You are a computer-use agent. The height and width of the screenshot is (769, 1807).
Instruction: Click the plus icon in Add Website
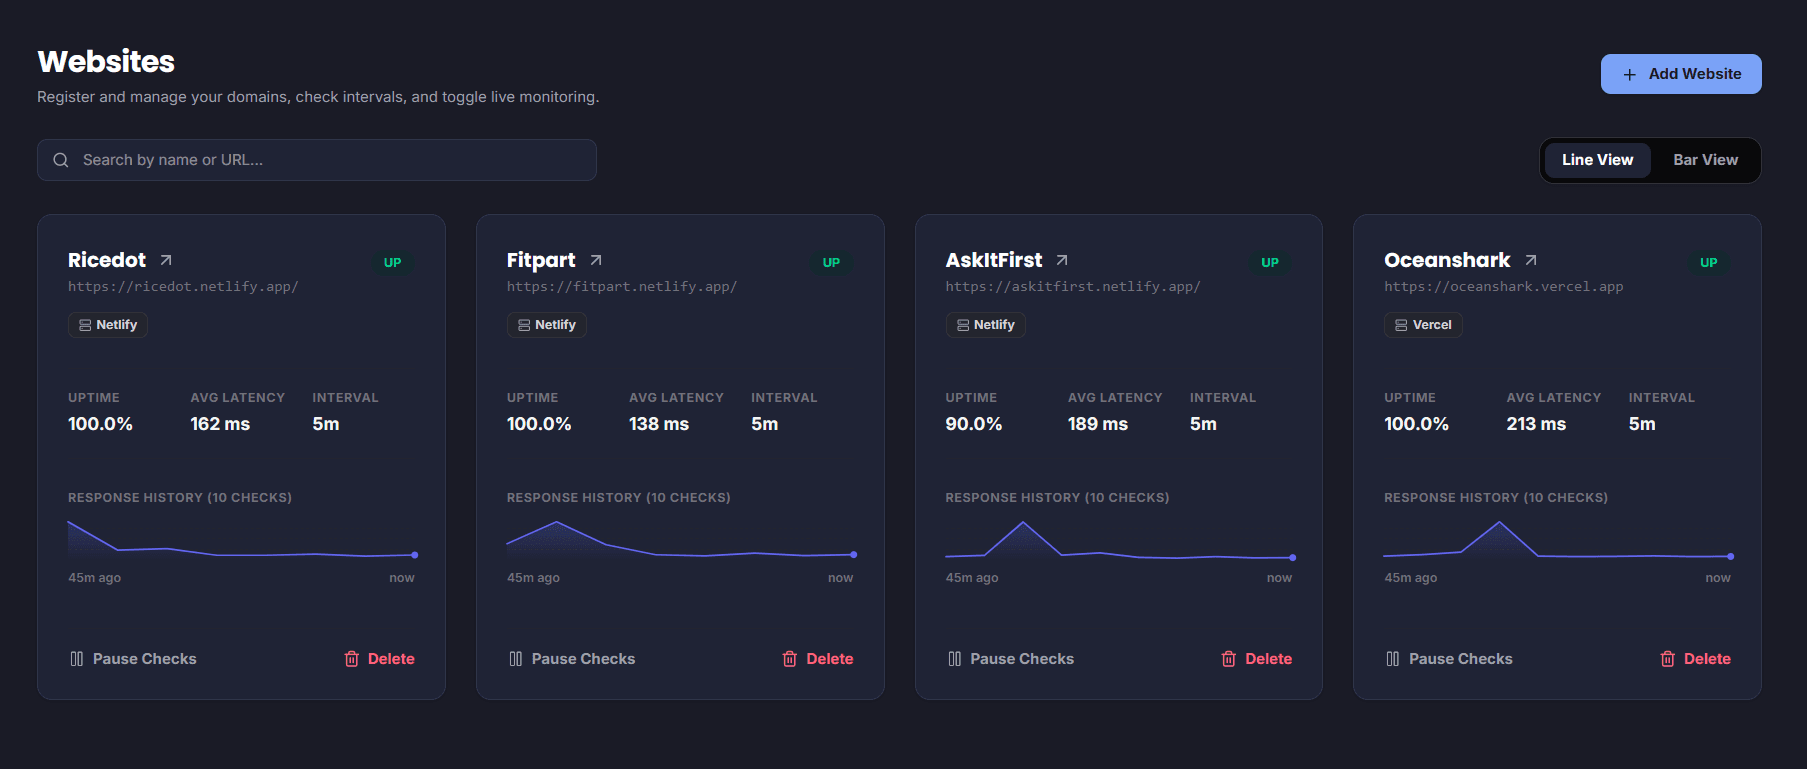pyautogui.click(x=1630, y=75)
